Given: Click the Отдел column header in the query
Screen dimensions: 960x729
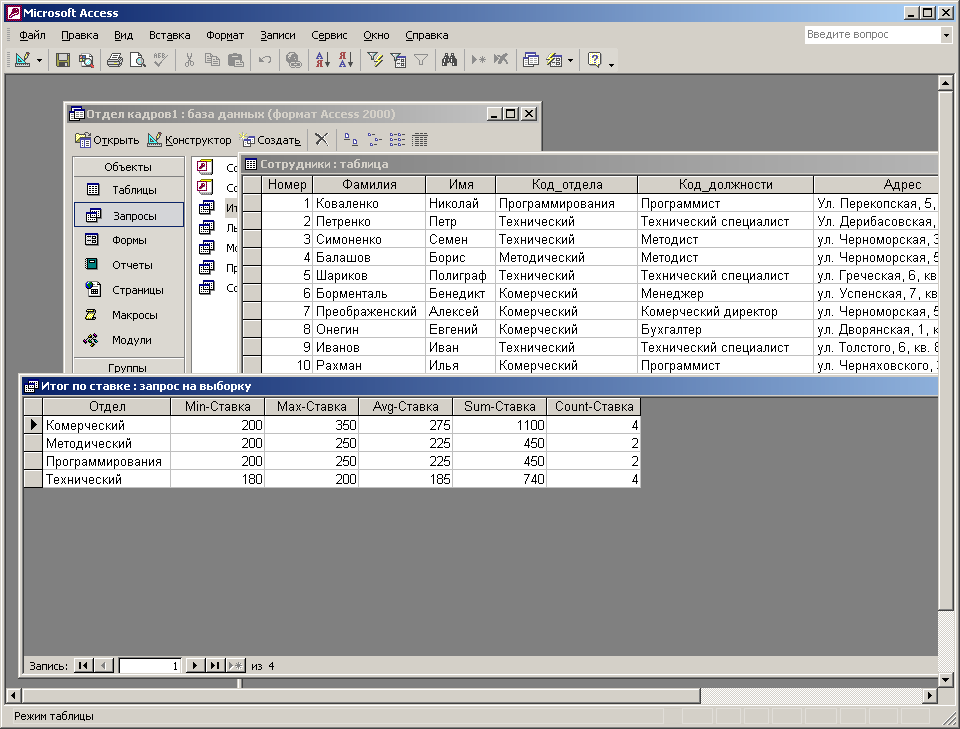Looking at the screenshot, I should [107, 406].
